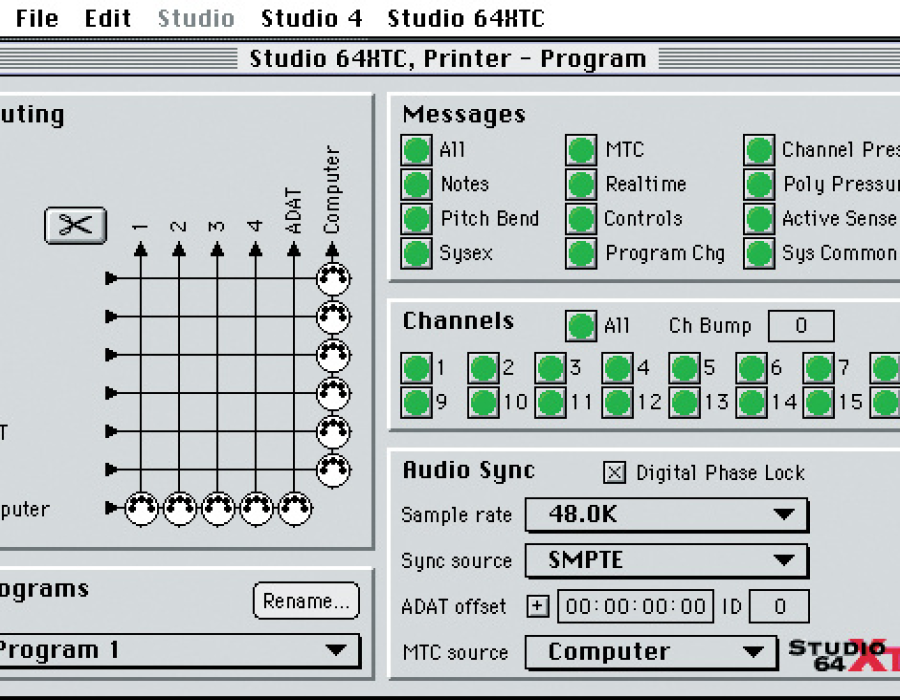This screenshot has width=900, height=700.
Task: Open the Edit menu
Action: coord(108,18)
